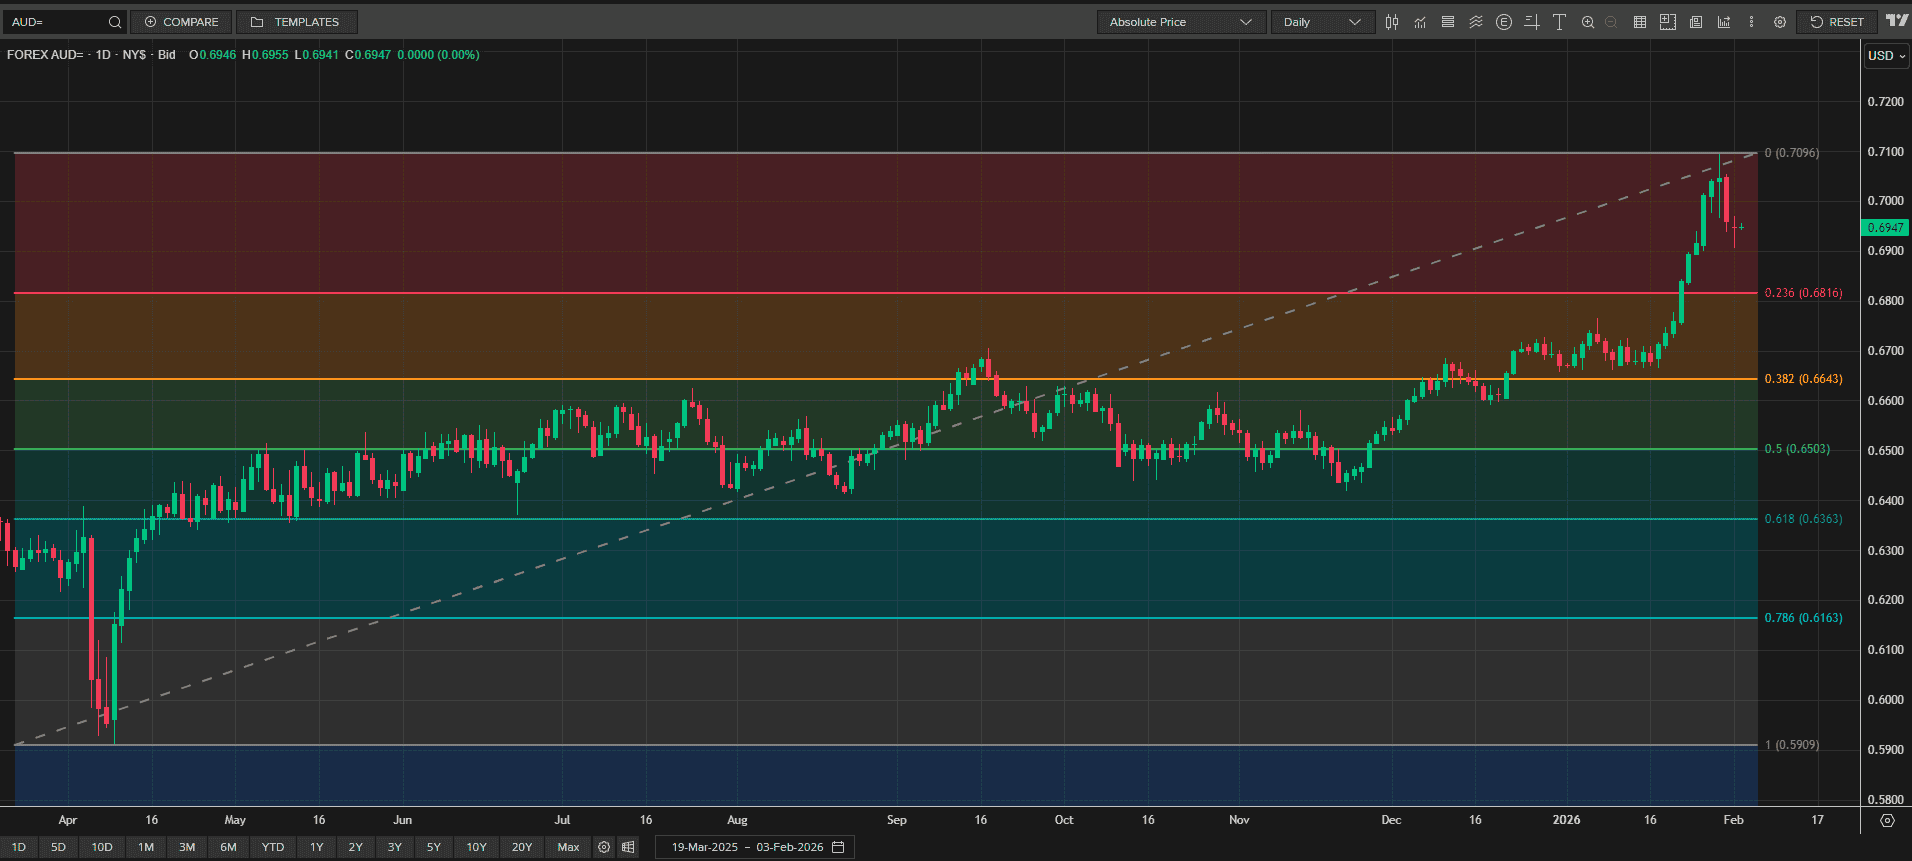Open the candlestick chart type selector

coord(1392,22)
